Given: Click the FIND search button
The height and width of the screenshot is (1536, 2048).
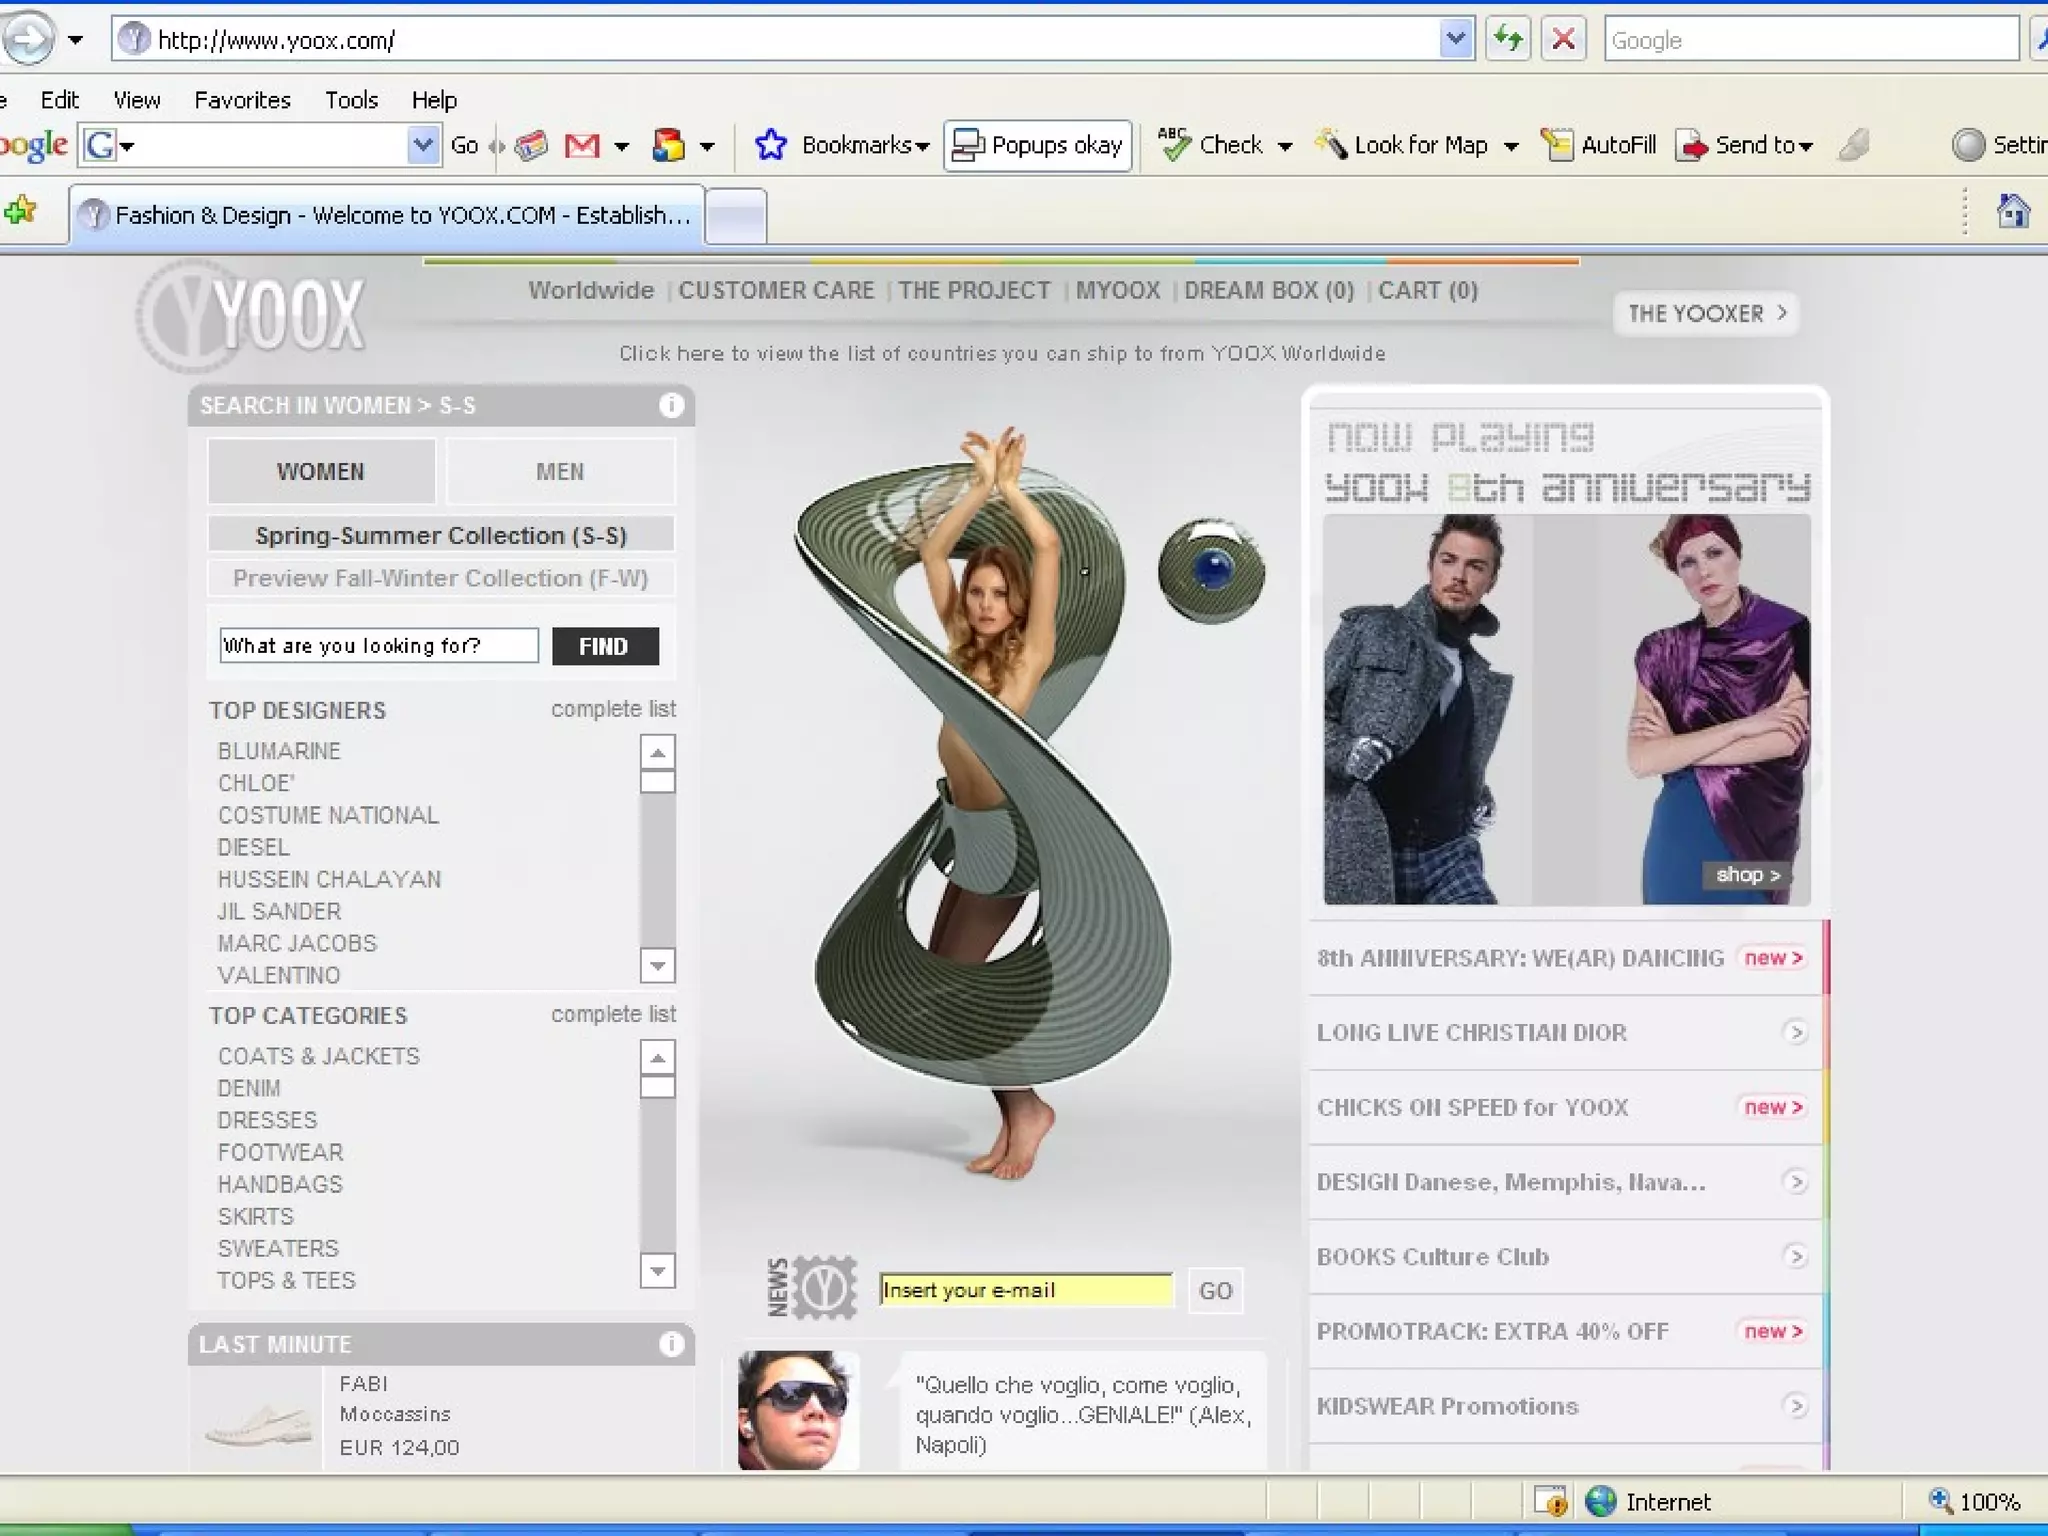Looking at the screenshot, I should click(604, 646).
